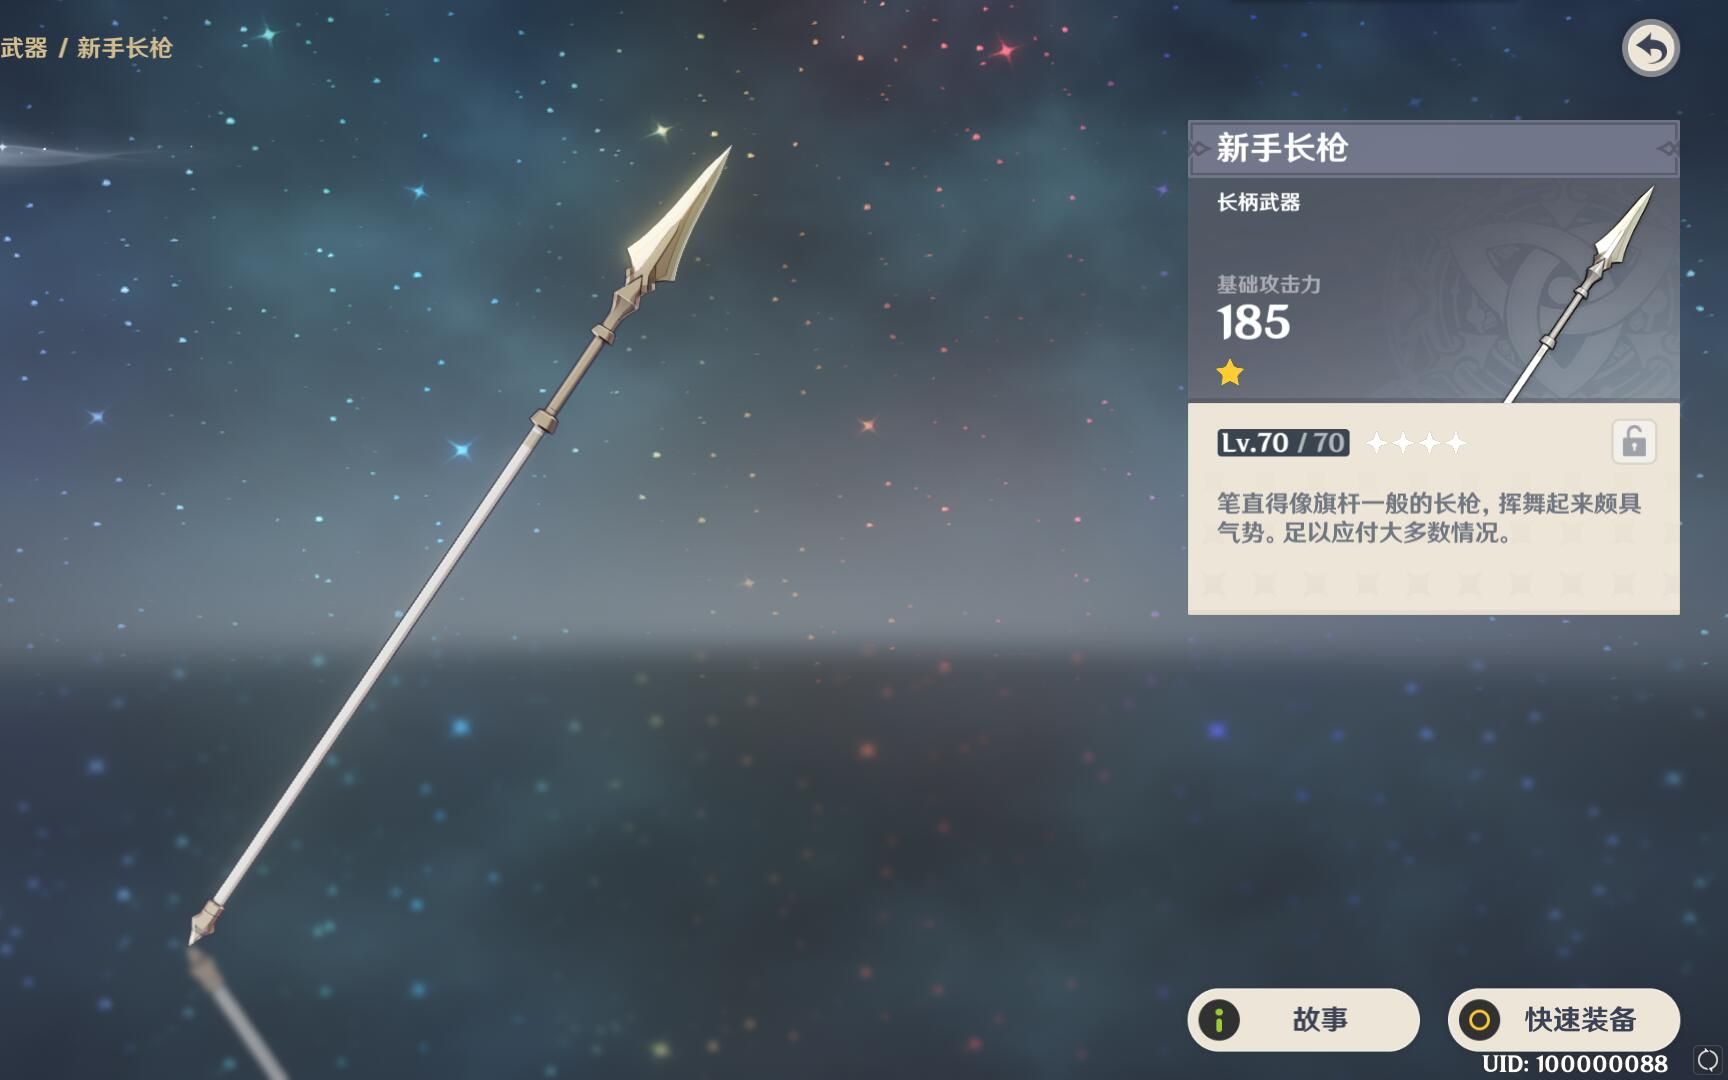Image resolution: width=1728 pixels, height=1080 pixels.
Task: Click the ornament at title bar right
Action: [1667, 148]
